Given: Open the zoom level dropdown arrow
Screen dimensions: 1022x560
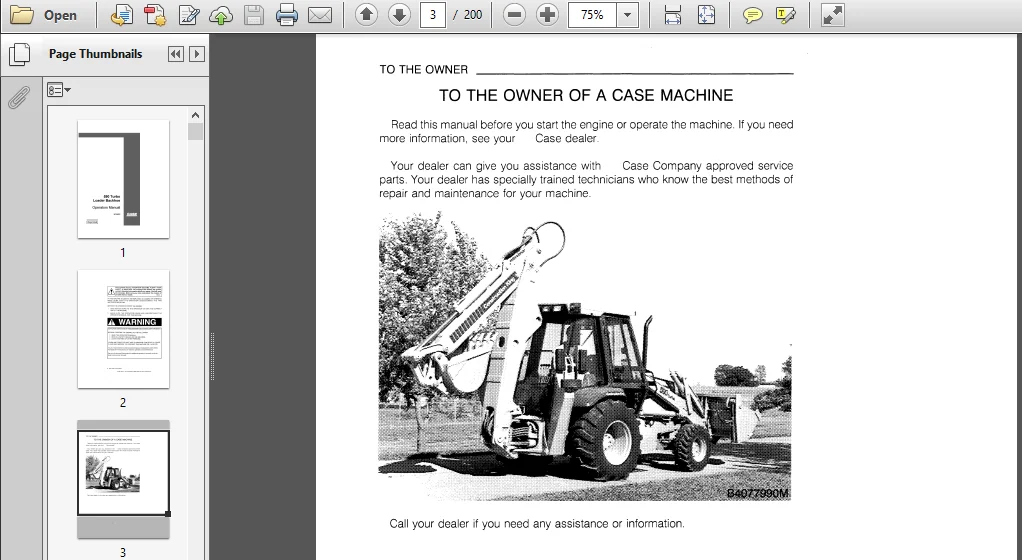Looking at the screenshot, I should pos(628,14).
